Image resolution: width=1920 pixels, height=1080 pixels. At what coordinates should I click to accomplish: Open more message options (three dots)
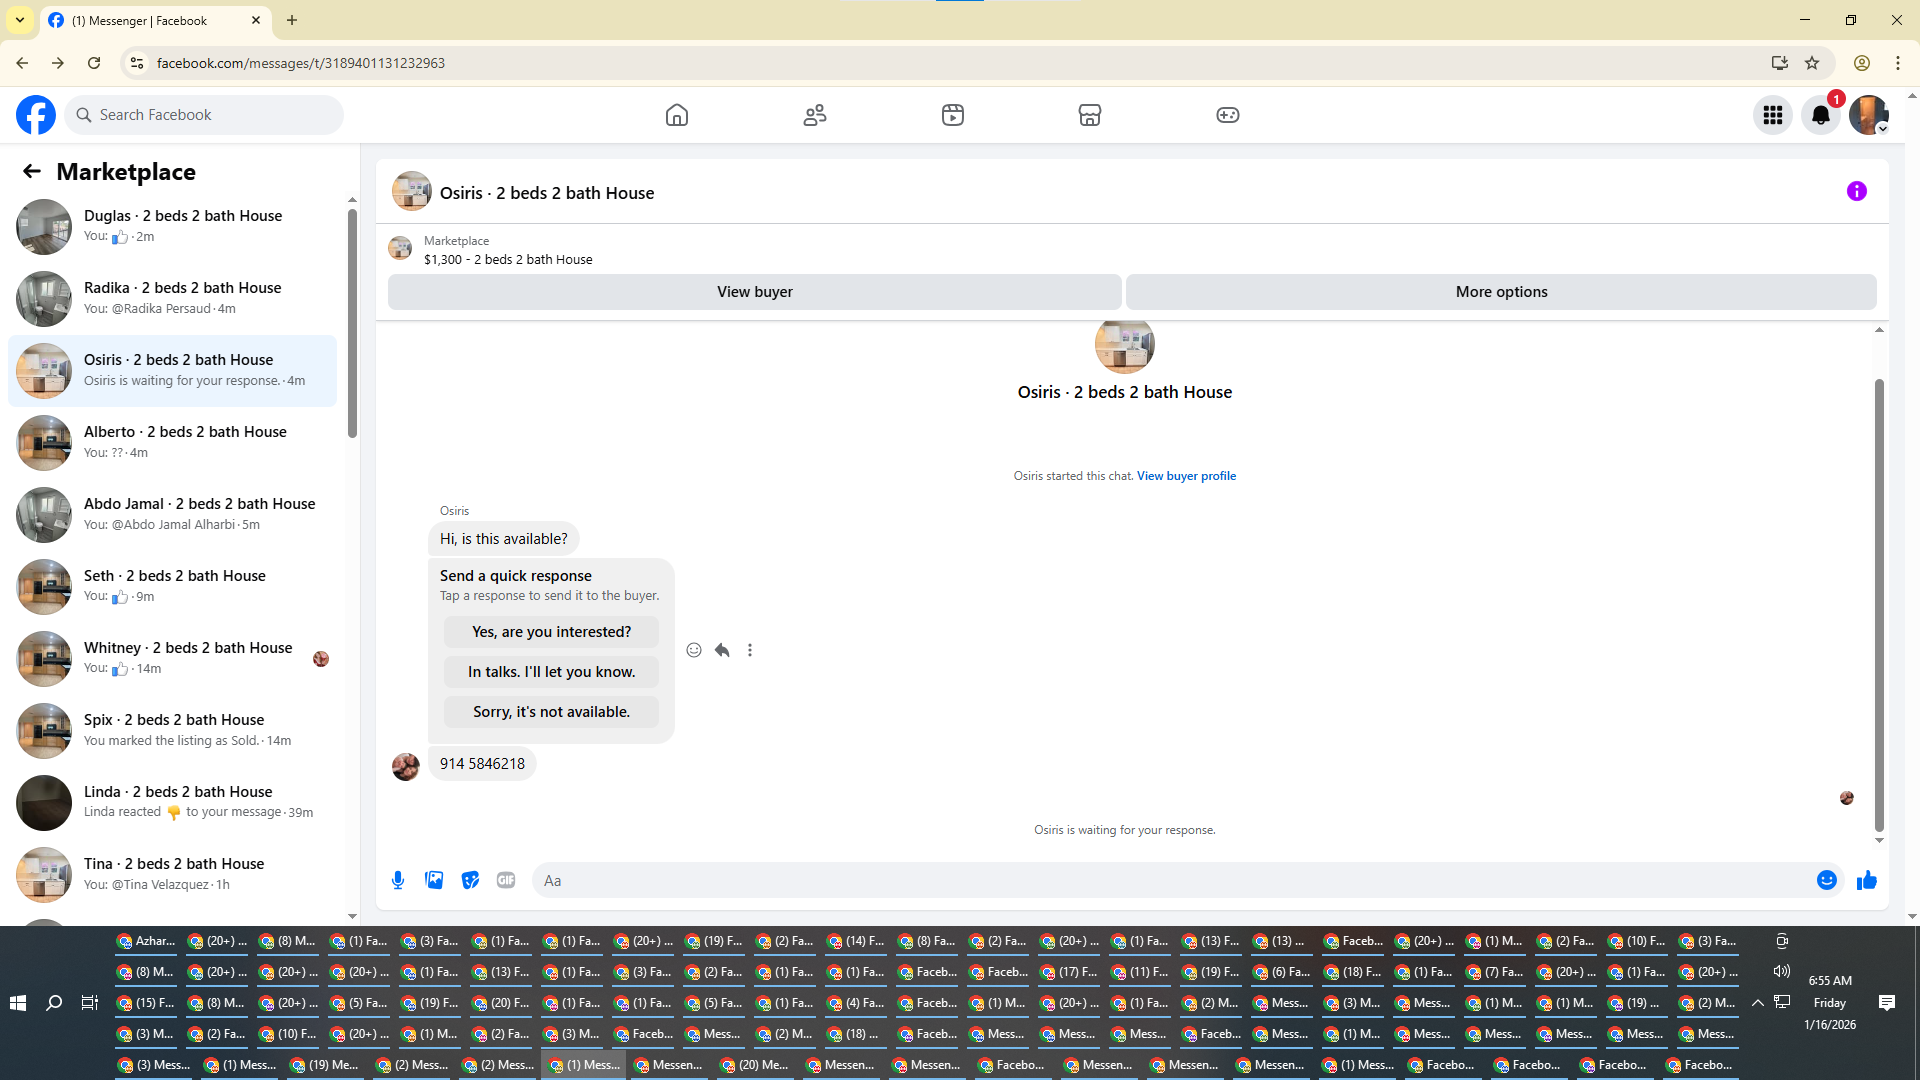point(750,650)
